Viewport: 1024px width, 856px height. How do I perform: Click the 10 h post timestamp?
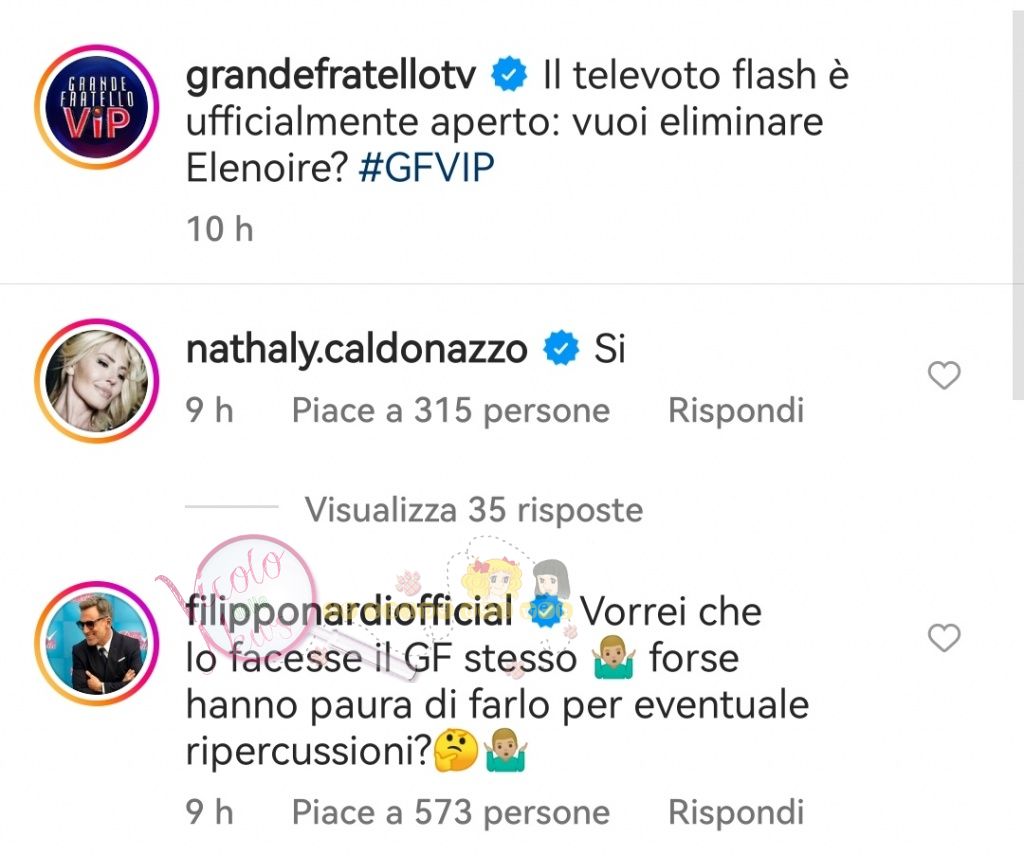219,229
